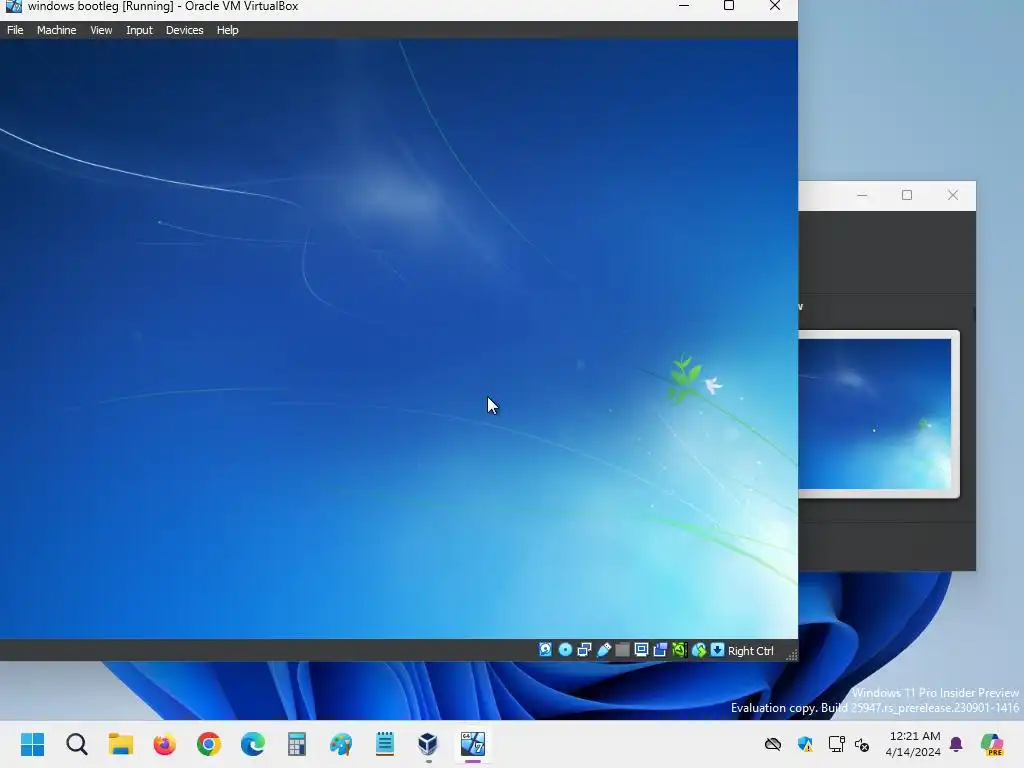Click the network tray icon

[x=837, y=744]
